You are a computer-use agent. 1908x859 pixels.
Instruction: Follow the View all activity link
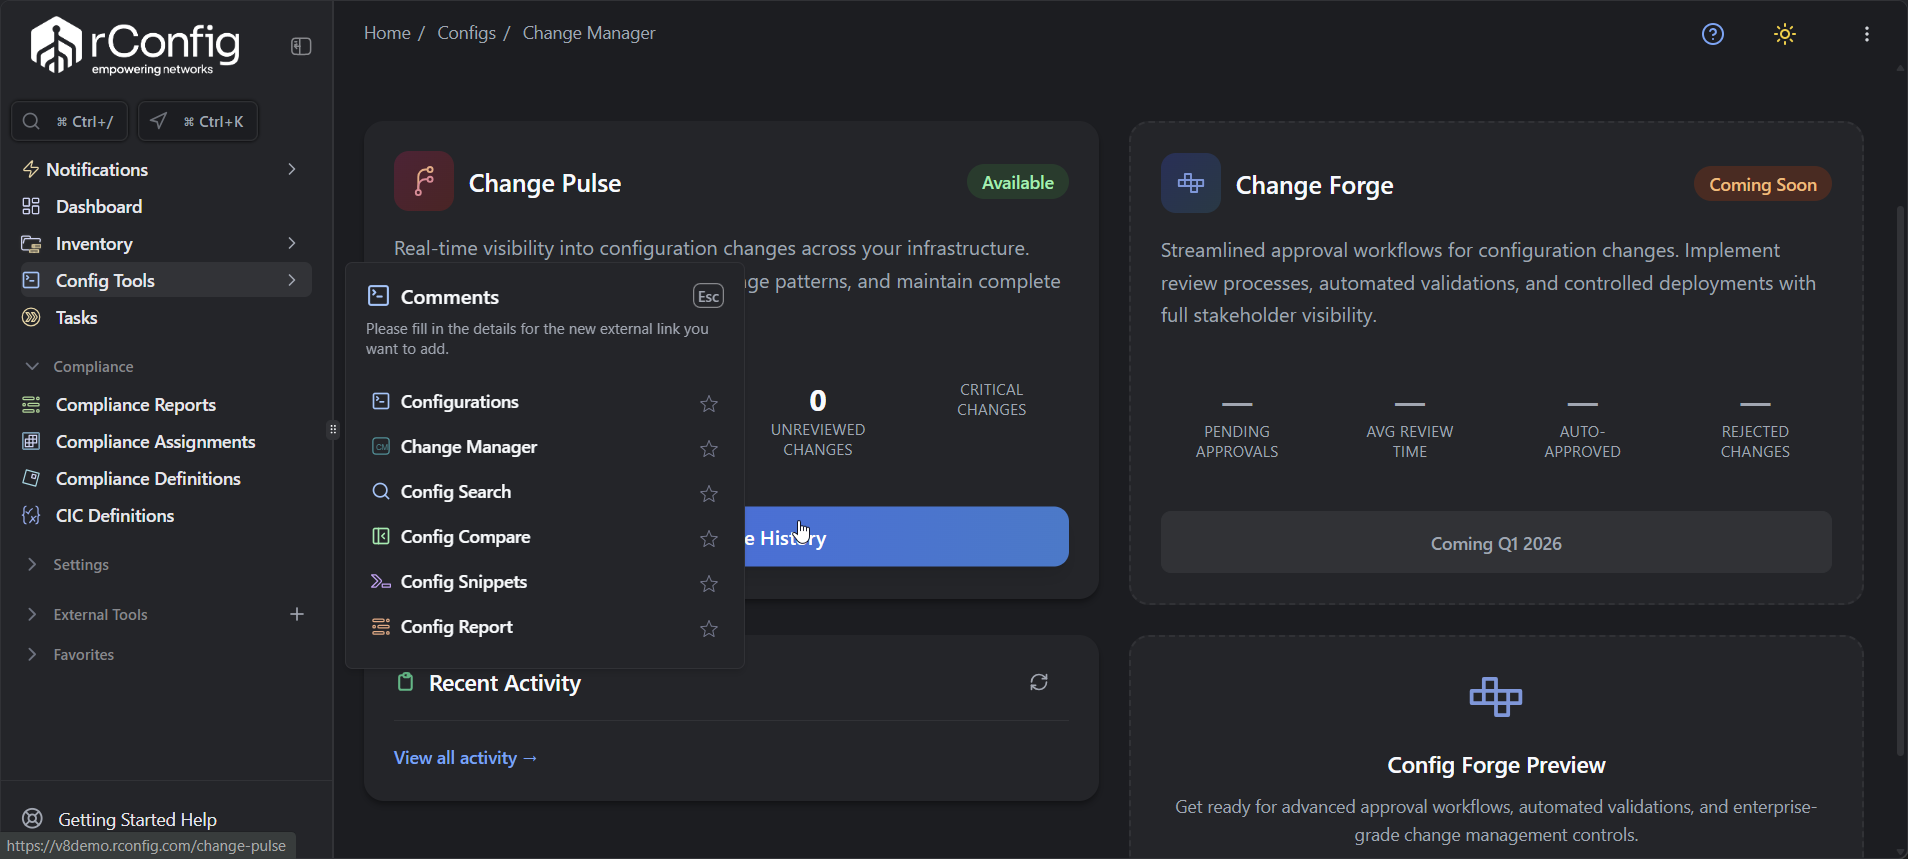(465, 758)
